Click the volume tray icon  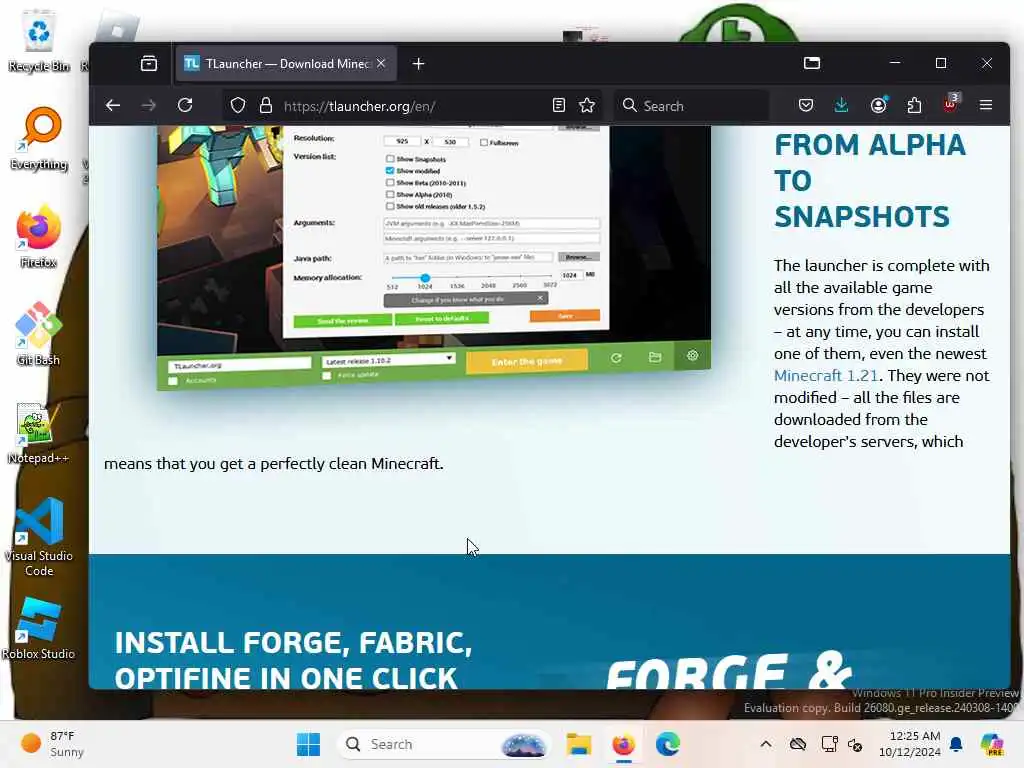[x=856, y=744]
